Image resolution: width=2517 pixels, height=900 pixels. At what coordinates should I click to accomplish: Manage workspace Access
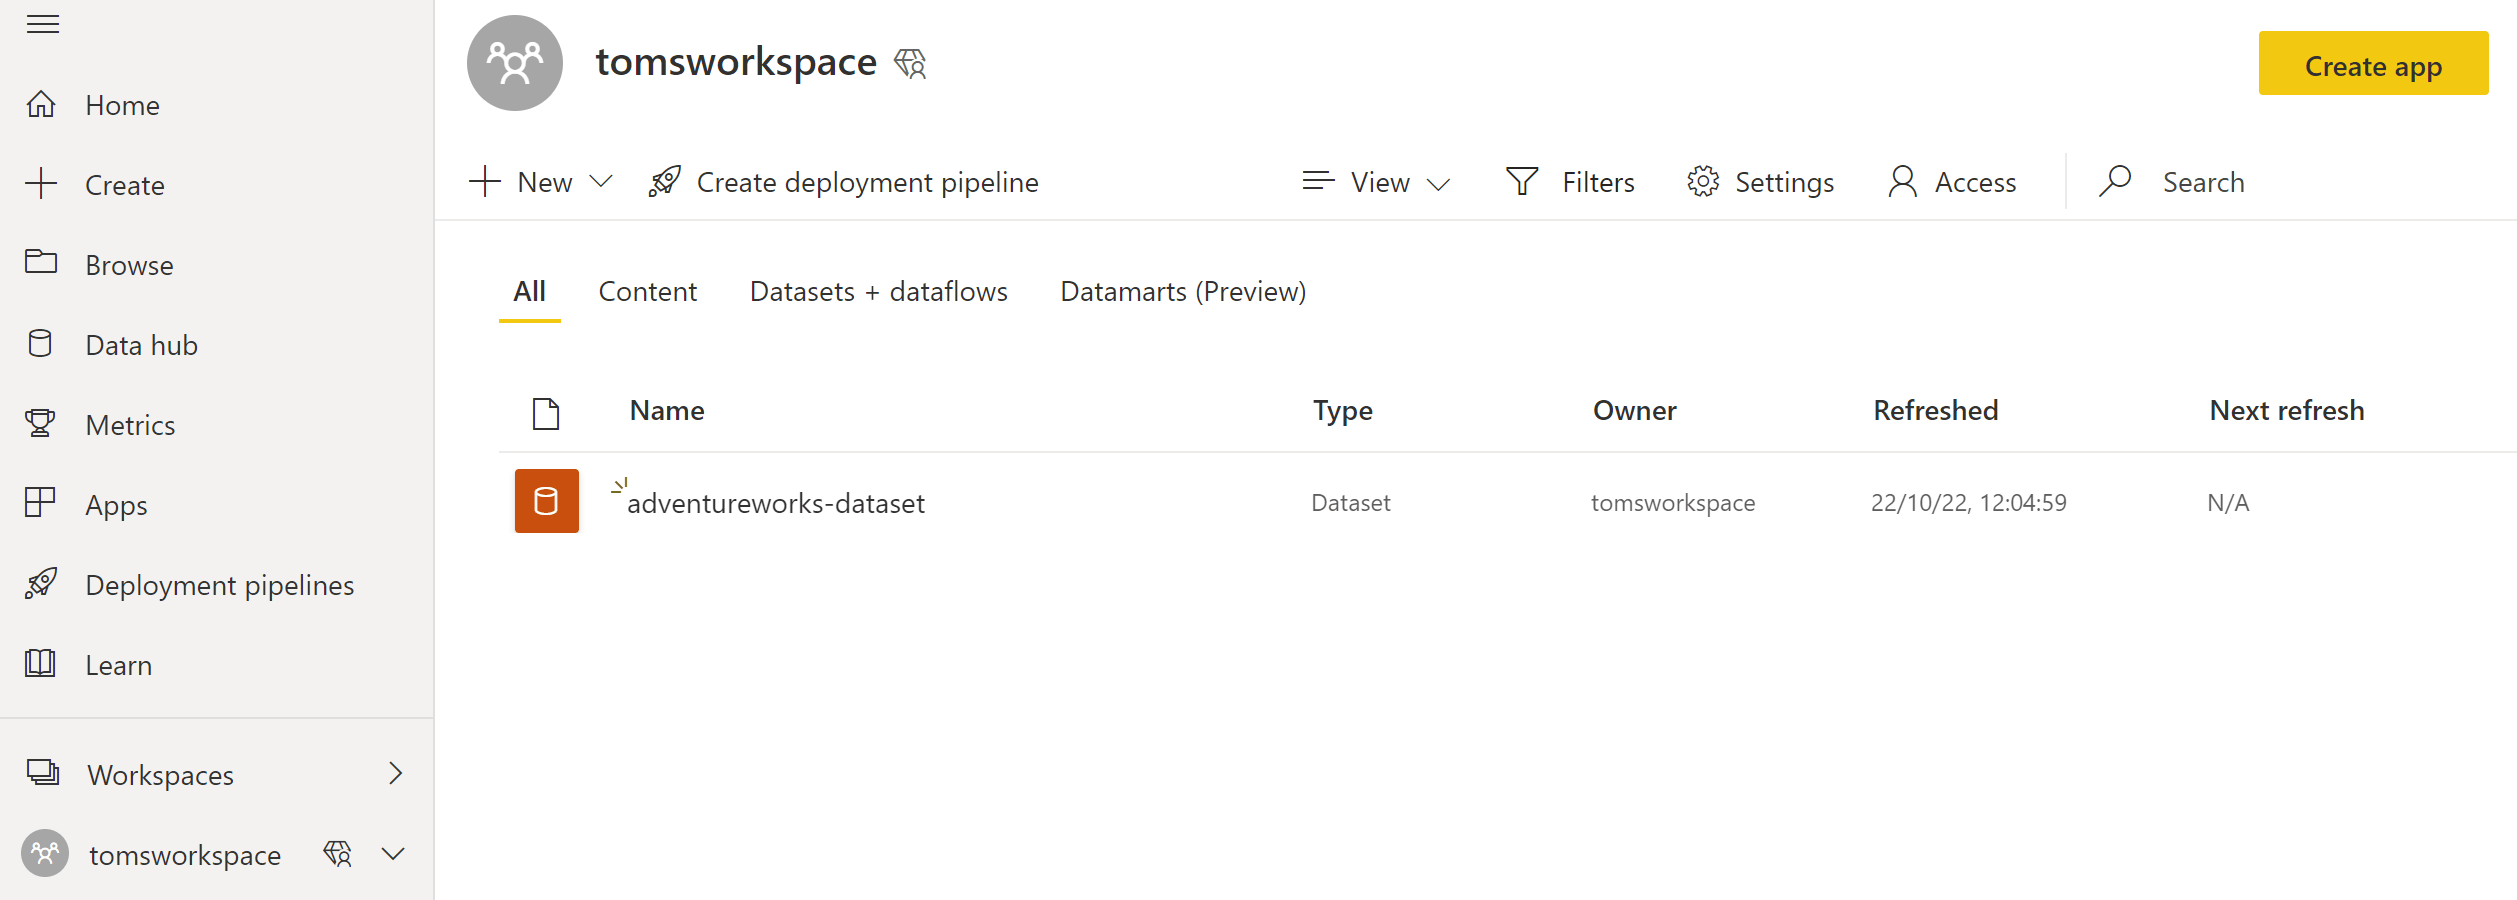click(x=1949, y=181)
